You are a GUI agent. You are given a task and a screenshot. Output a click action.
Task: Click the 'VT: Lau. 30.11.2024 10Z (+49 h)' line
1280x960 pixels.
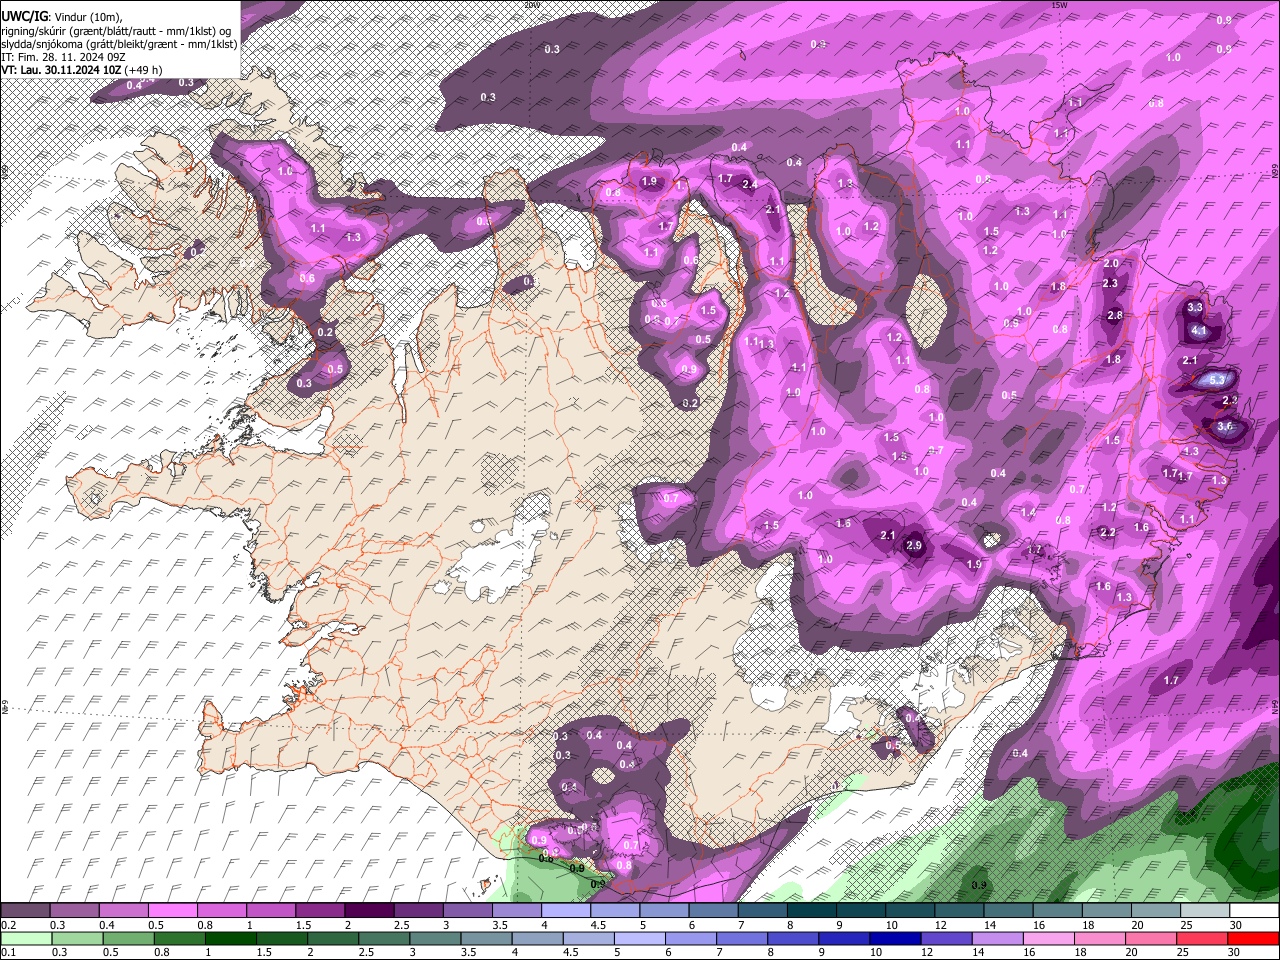click(82, 70)
